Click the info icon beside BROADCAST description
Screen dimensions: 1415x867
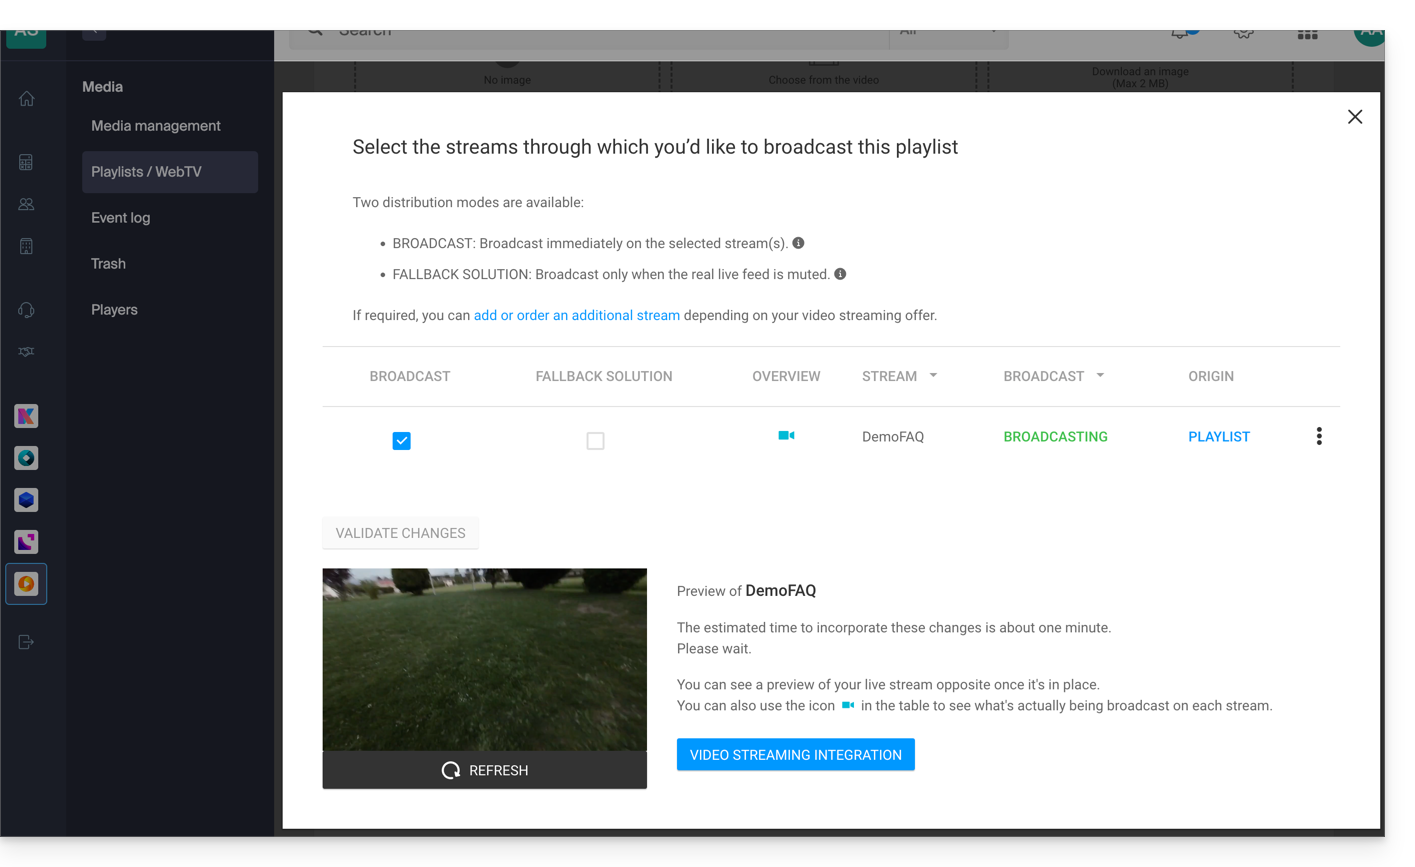[x=798, y=243]
